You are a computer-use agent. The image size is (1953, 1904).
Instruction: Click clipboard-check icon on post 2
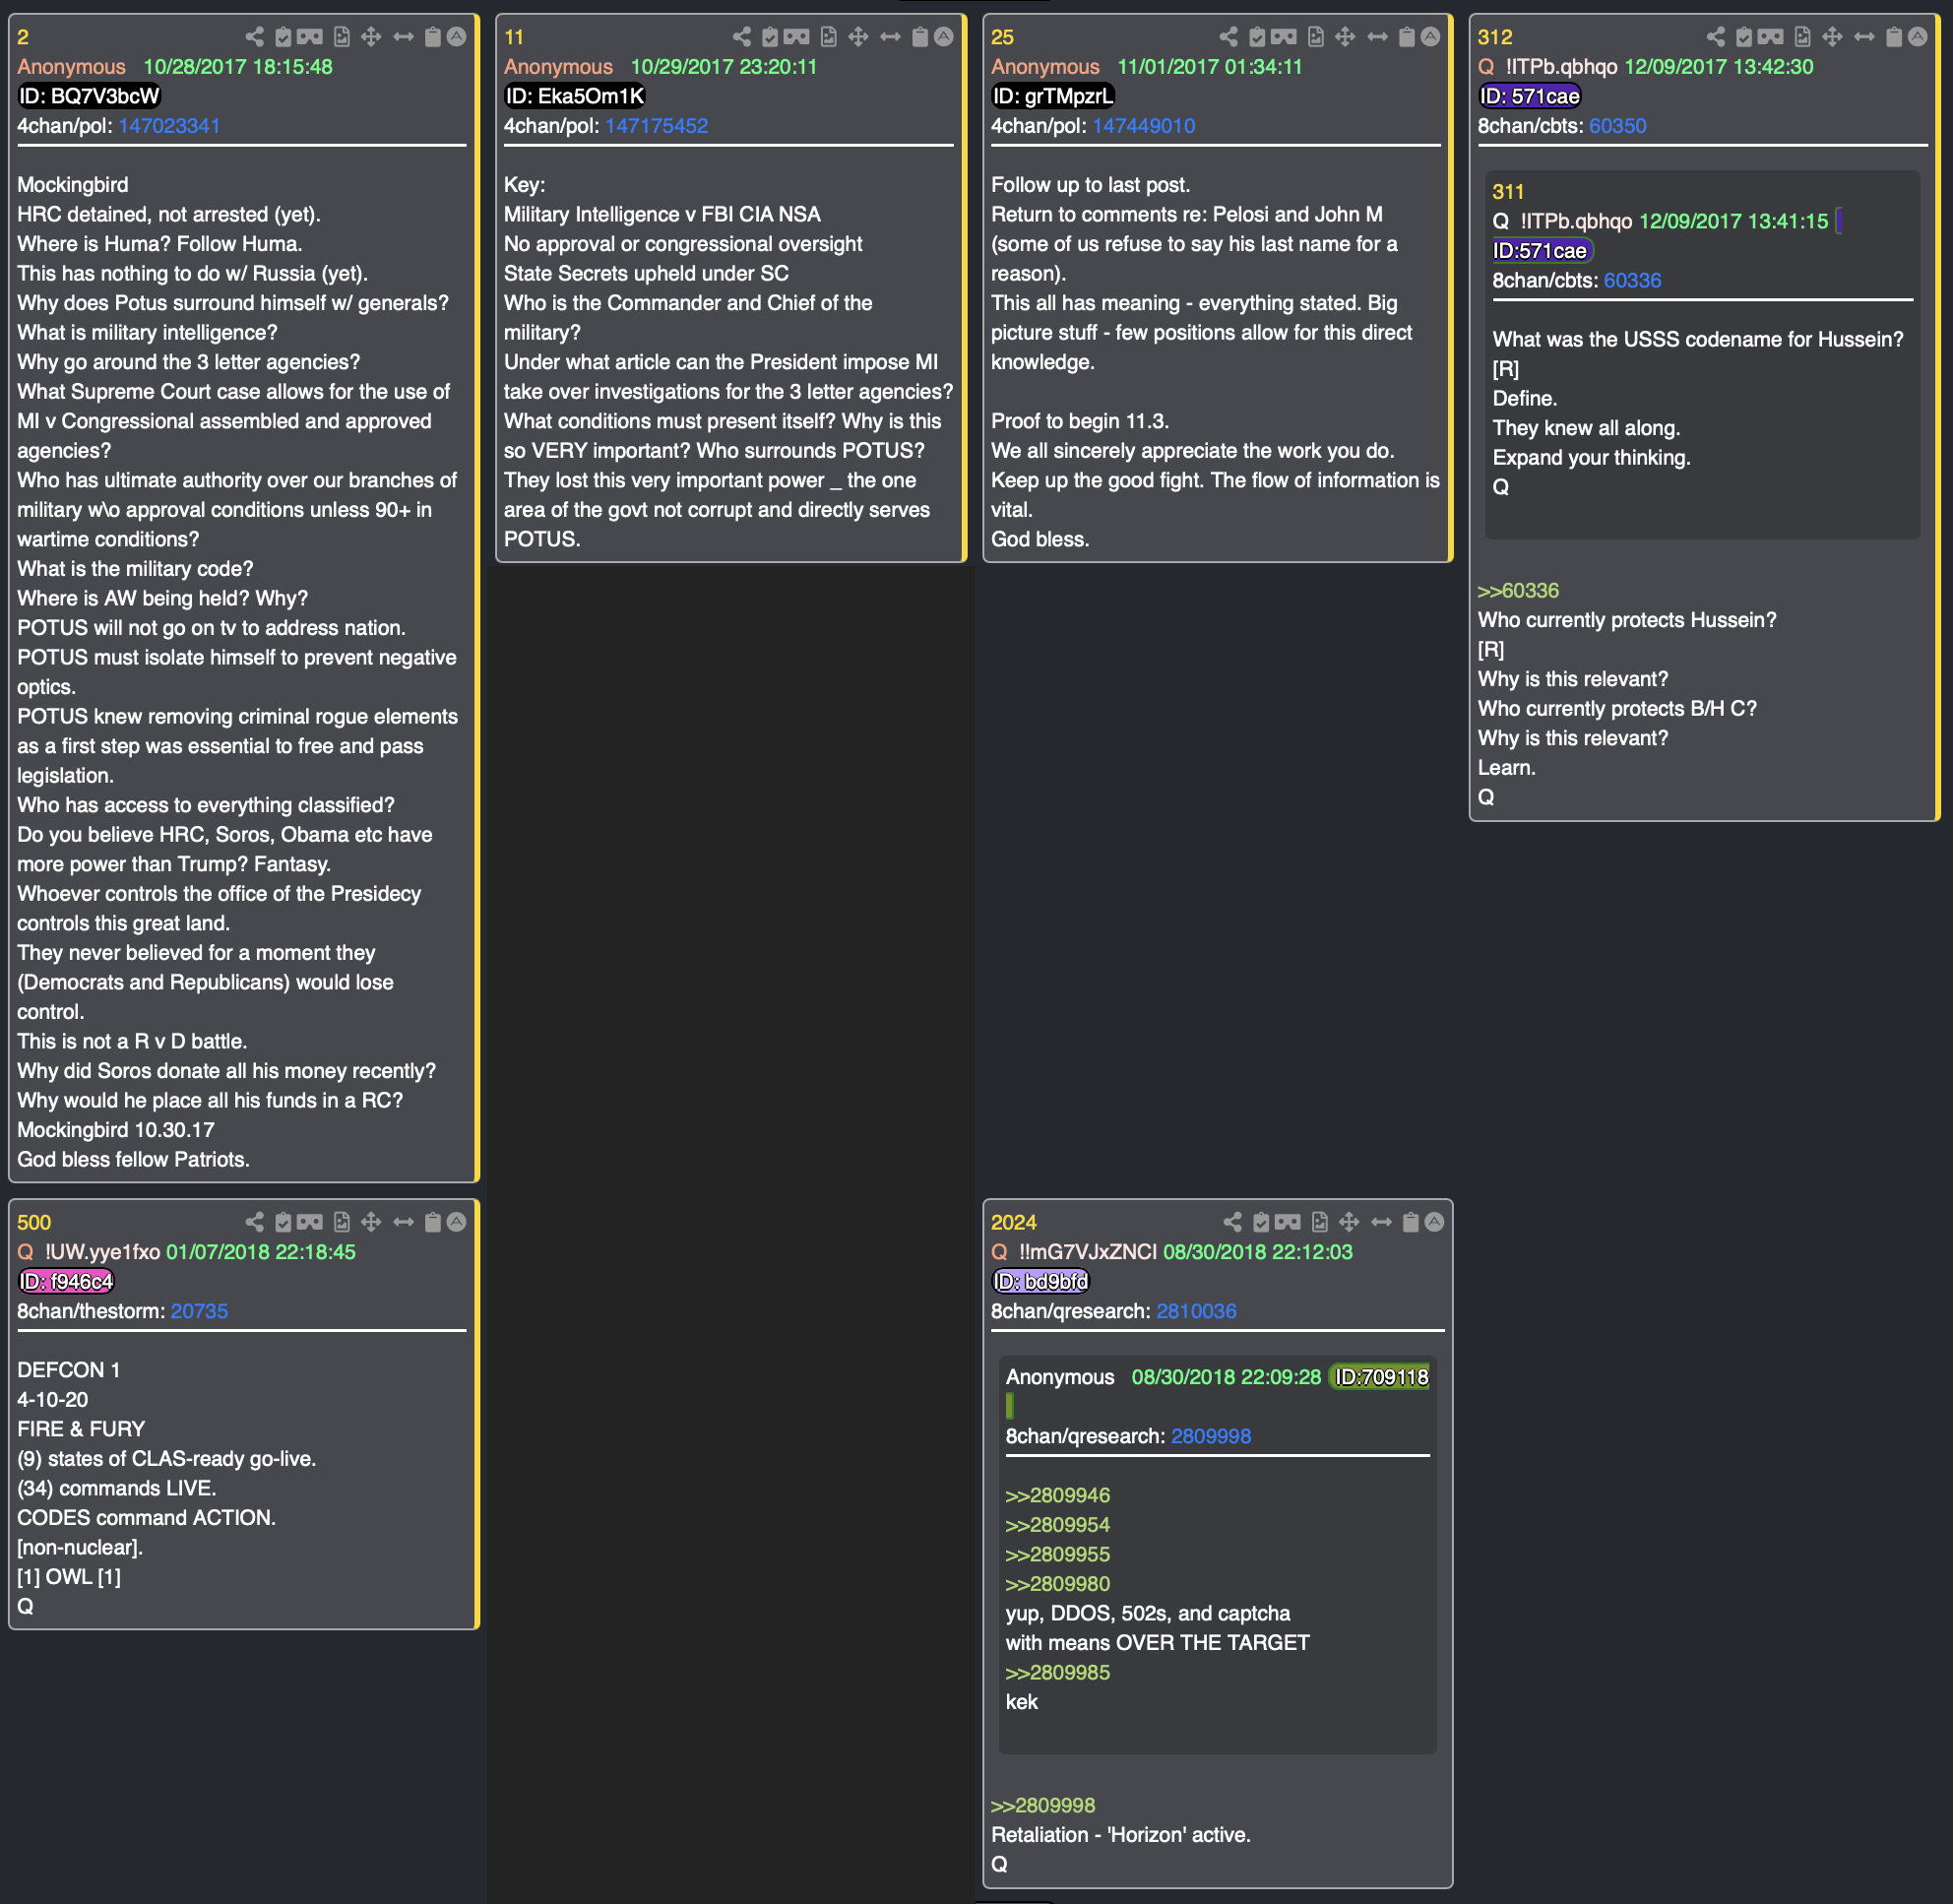coord(283,37)
